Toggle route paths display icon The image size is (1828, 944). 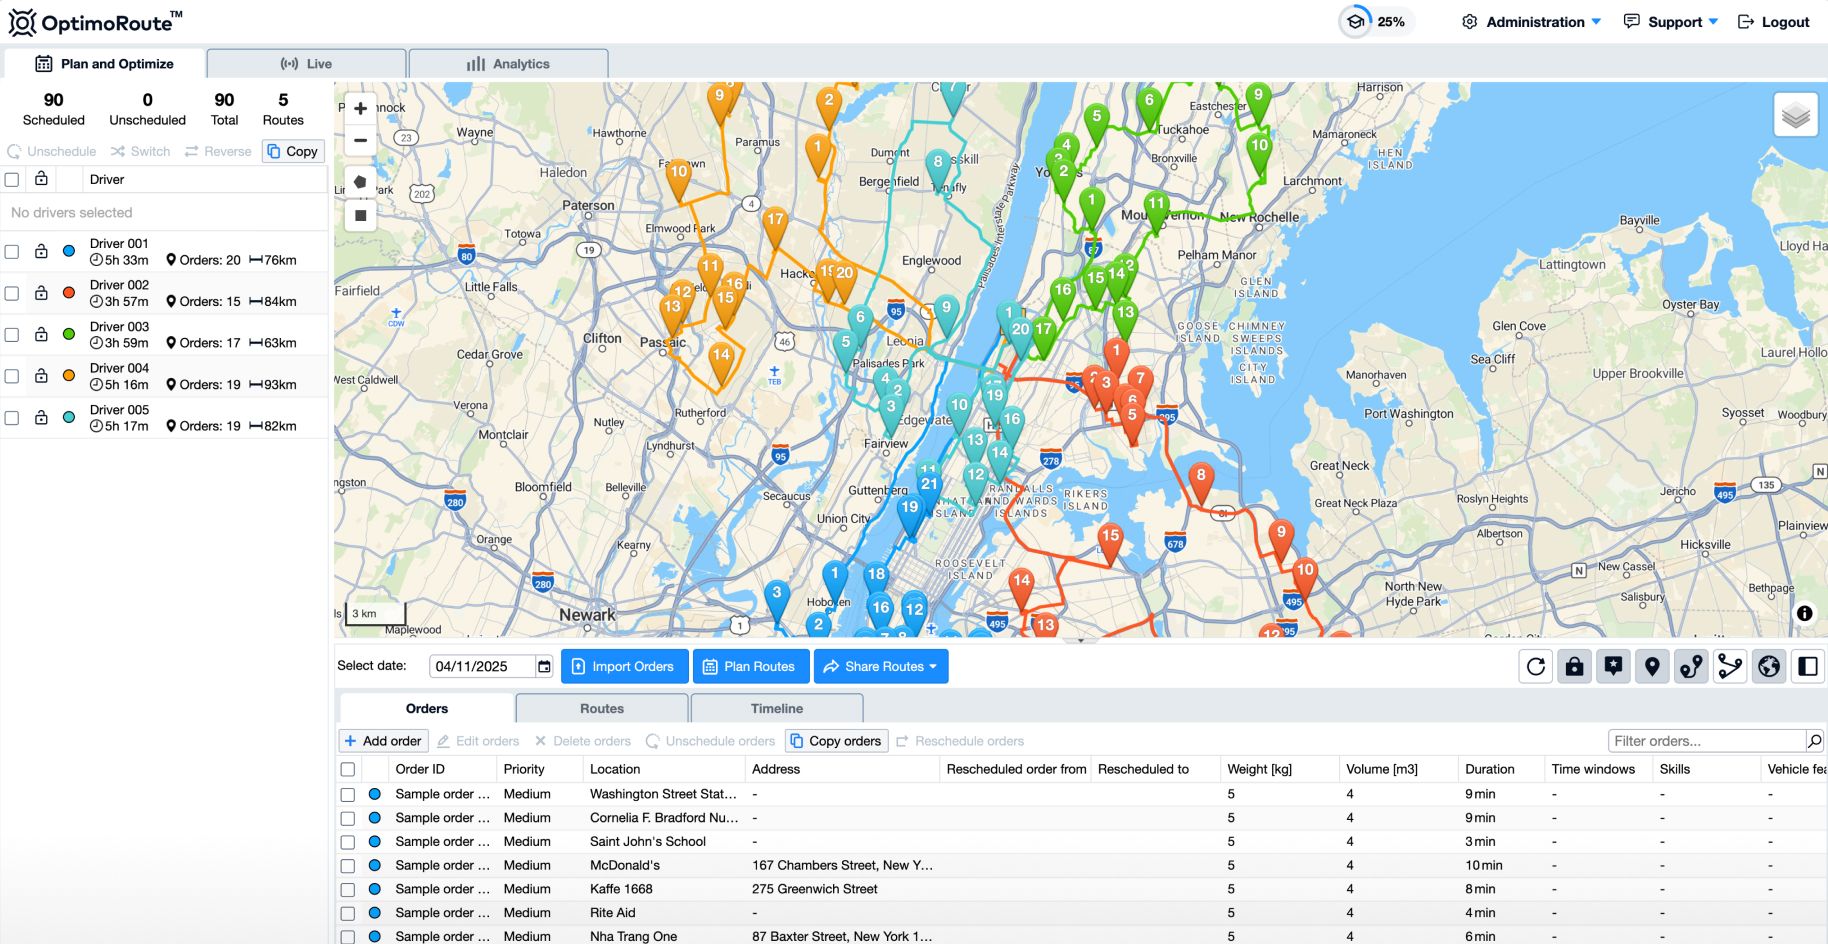pos(1691,667)
